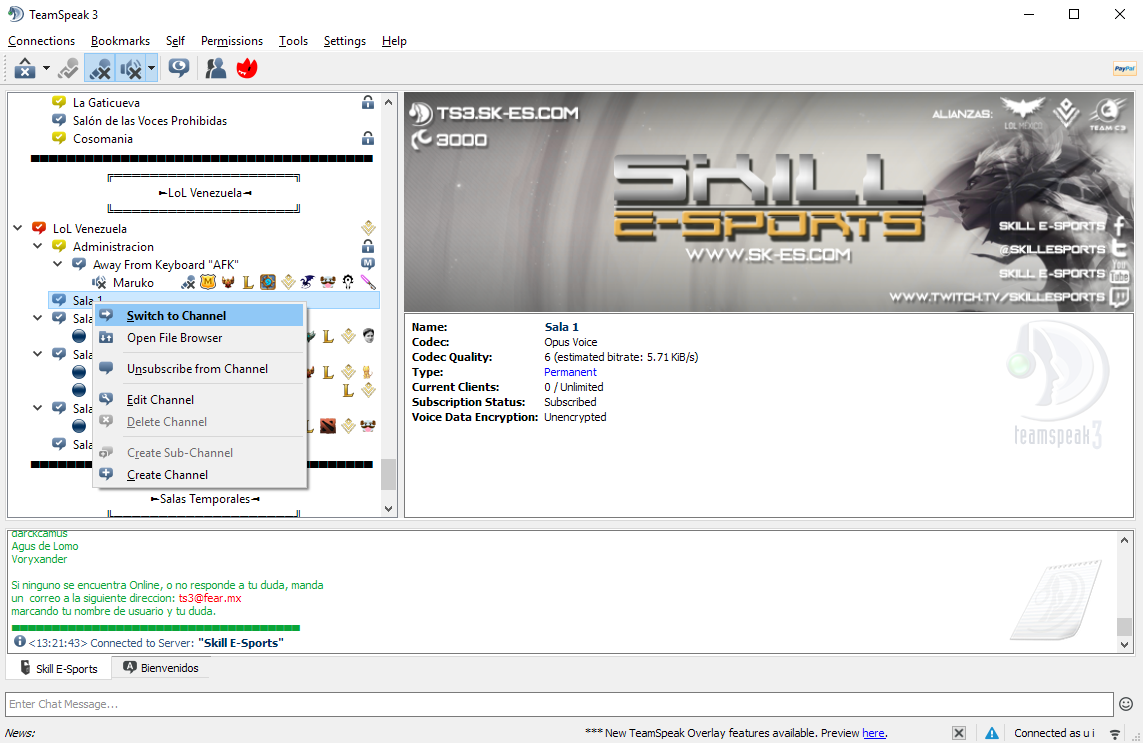Toggle the Mute Speakers toolbar button
Screen dimensions: 1143x743
(x=131, y=69)
